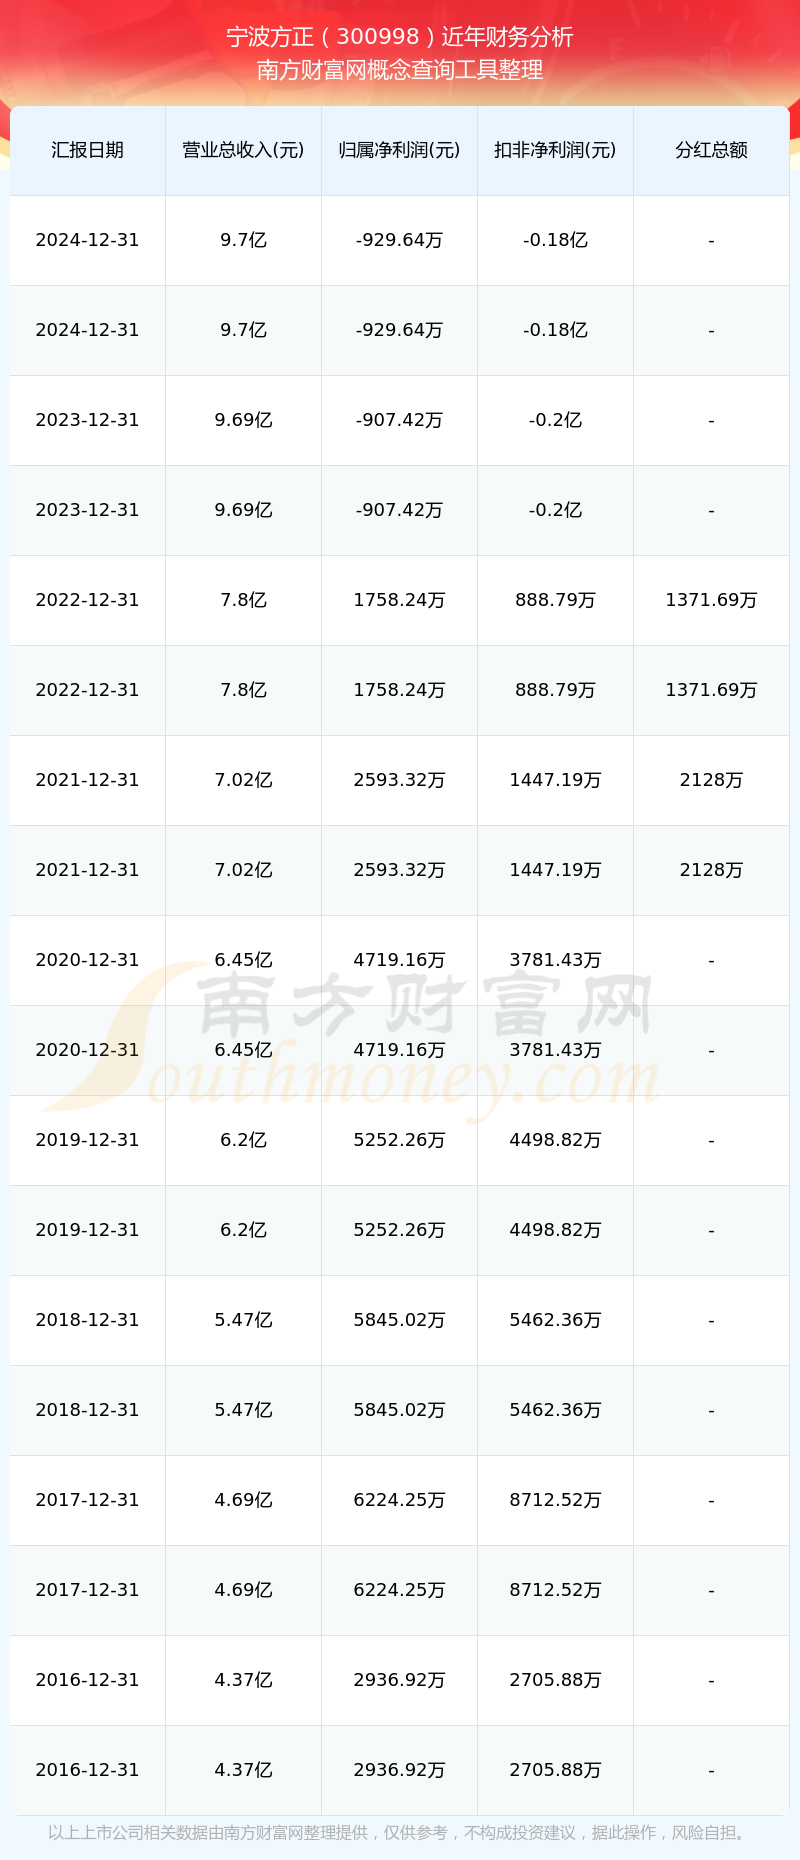Select the second 2016-12-31 date cell

[87, 1770]
